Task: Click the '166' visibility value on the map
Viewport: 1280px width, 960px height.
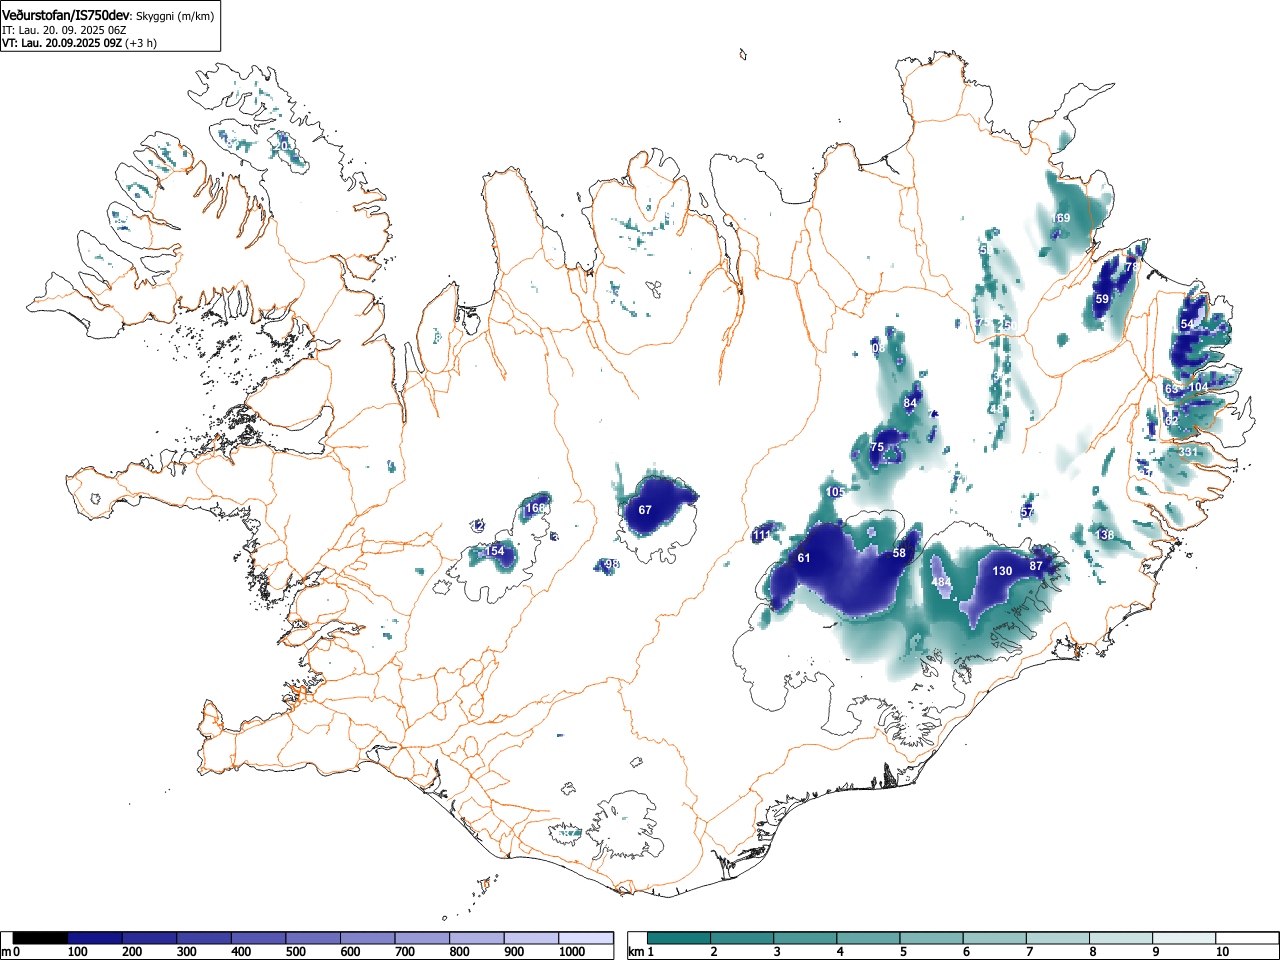Action: (536, 508)
